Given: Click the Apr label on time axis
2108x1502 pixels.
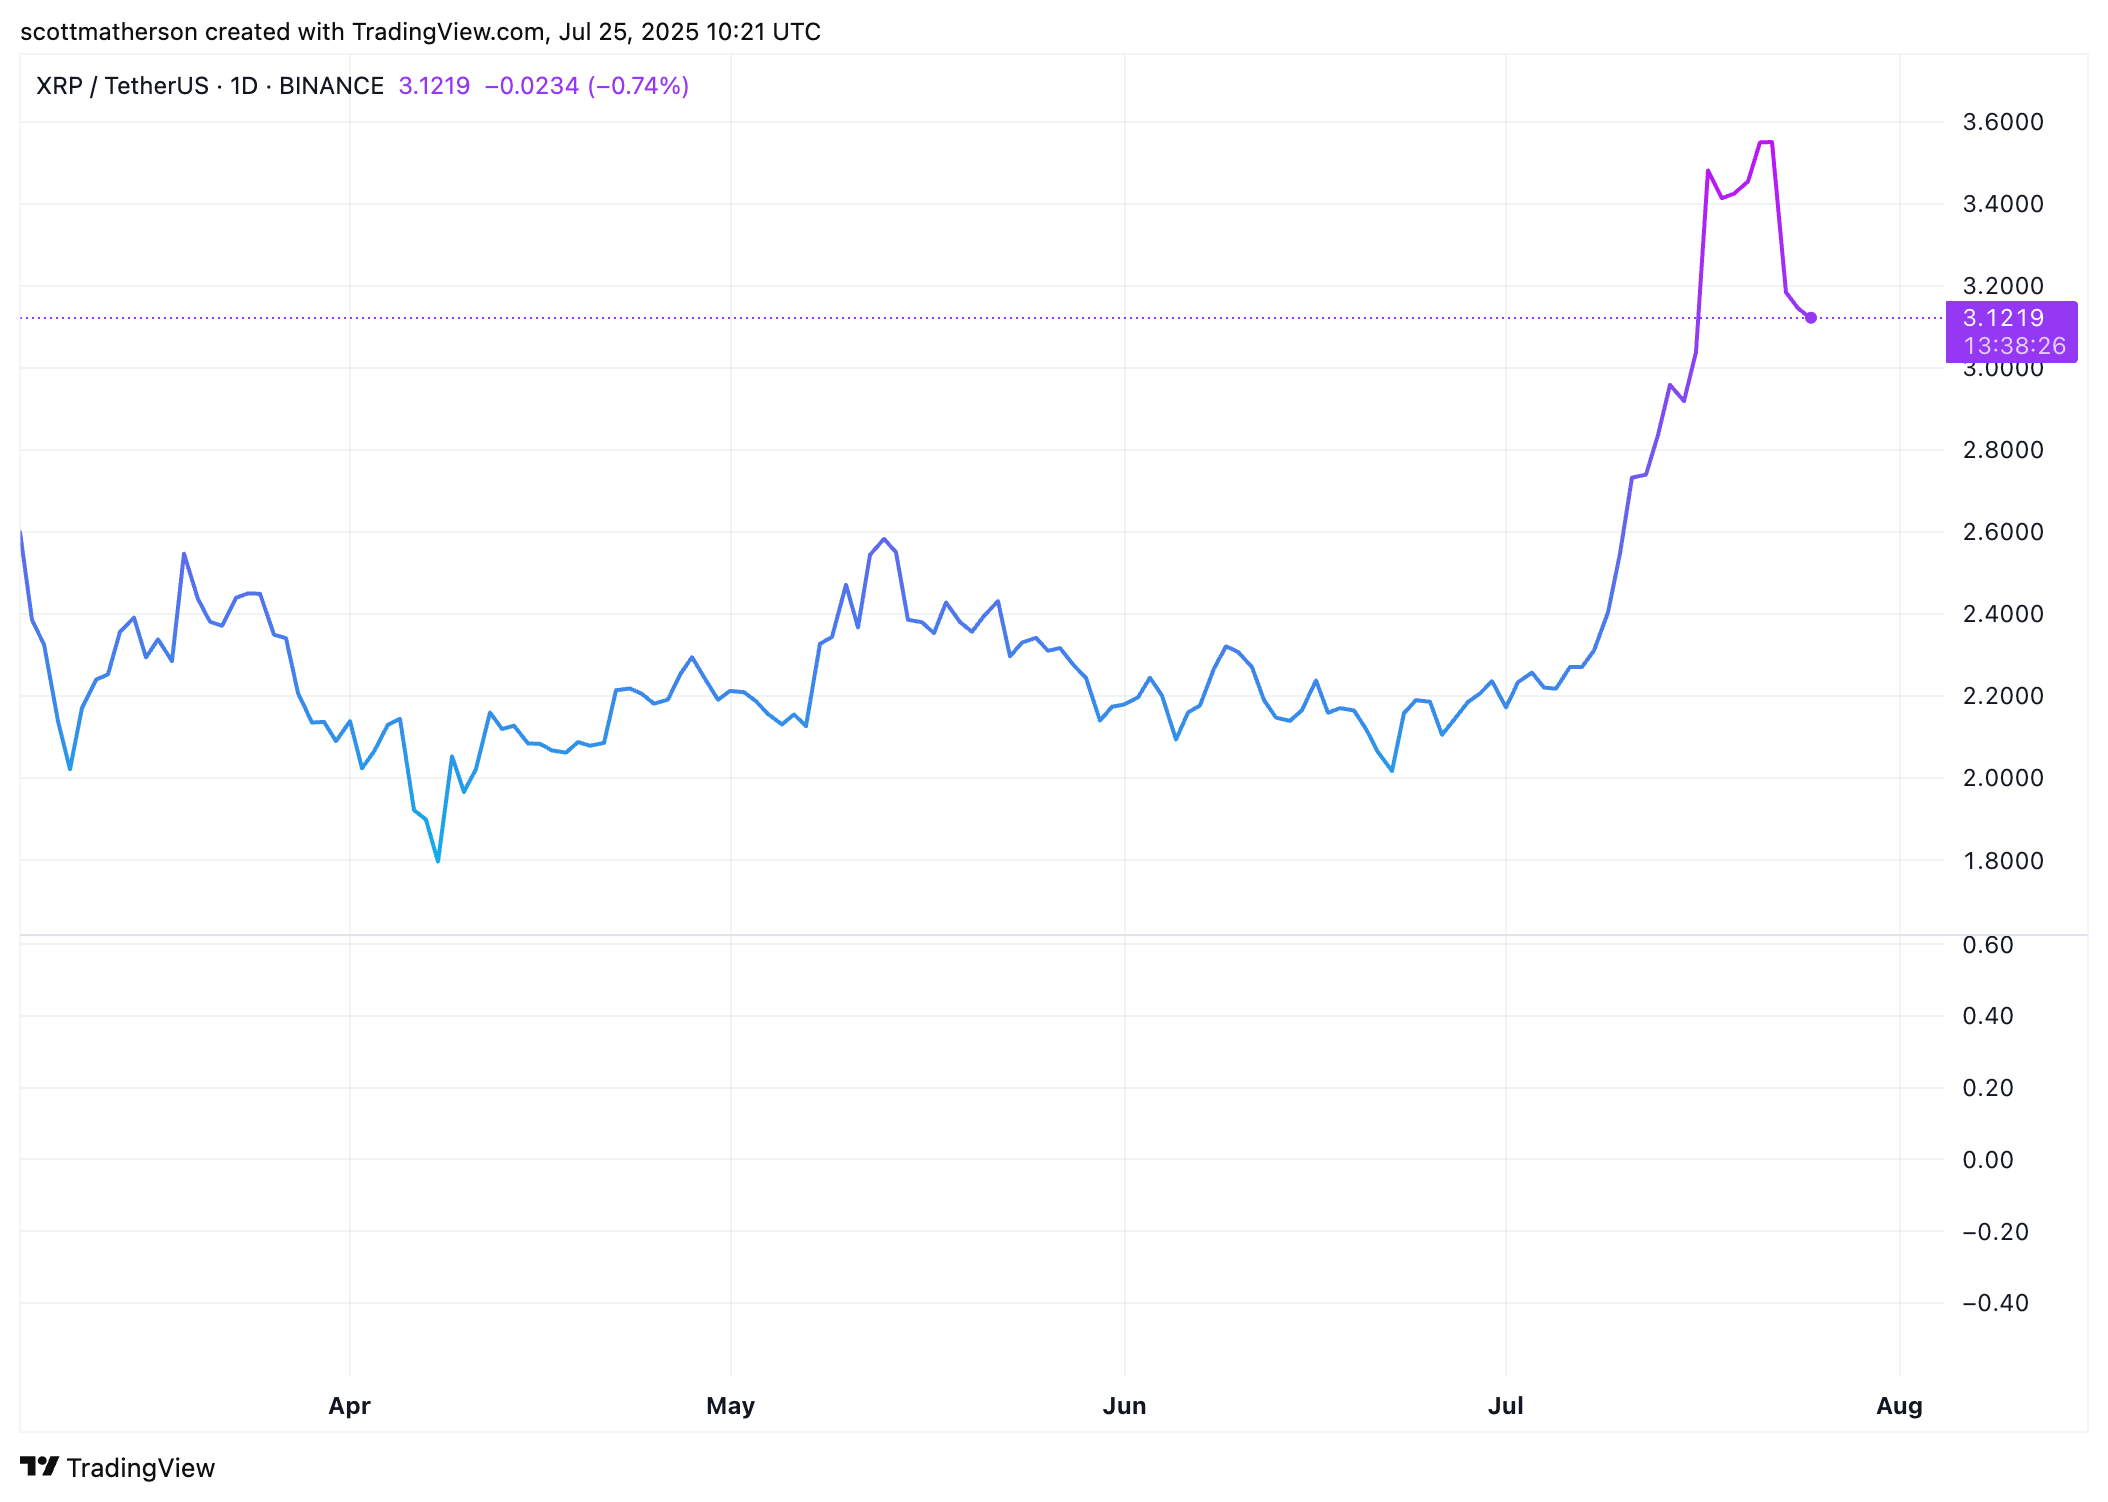Looking at the screenshot, I should (349, 1405).
